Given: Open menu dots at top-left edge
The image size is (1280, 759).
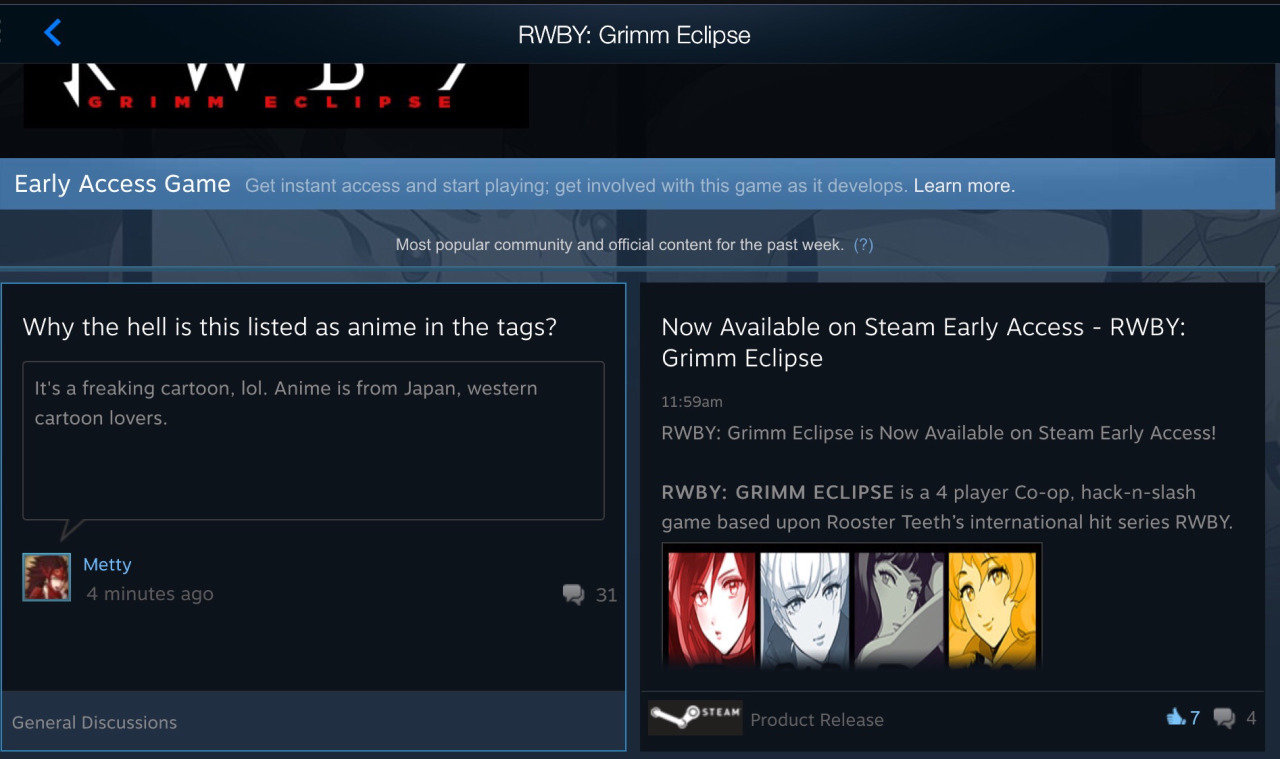Looking at the screenshot, I should pyautogui.click(x=2, y=33).
